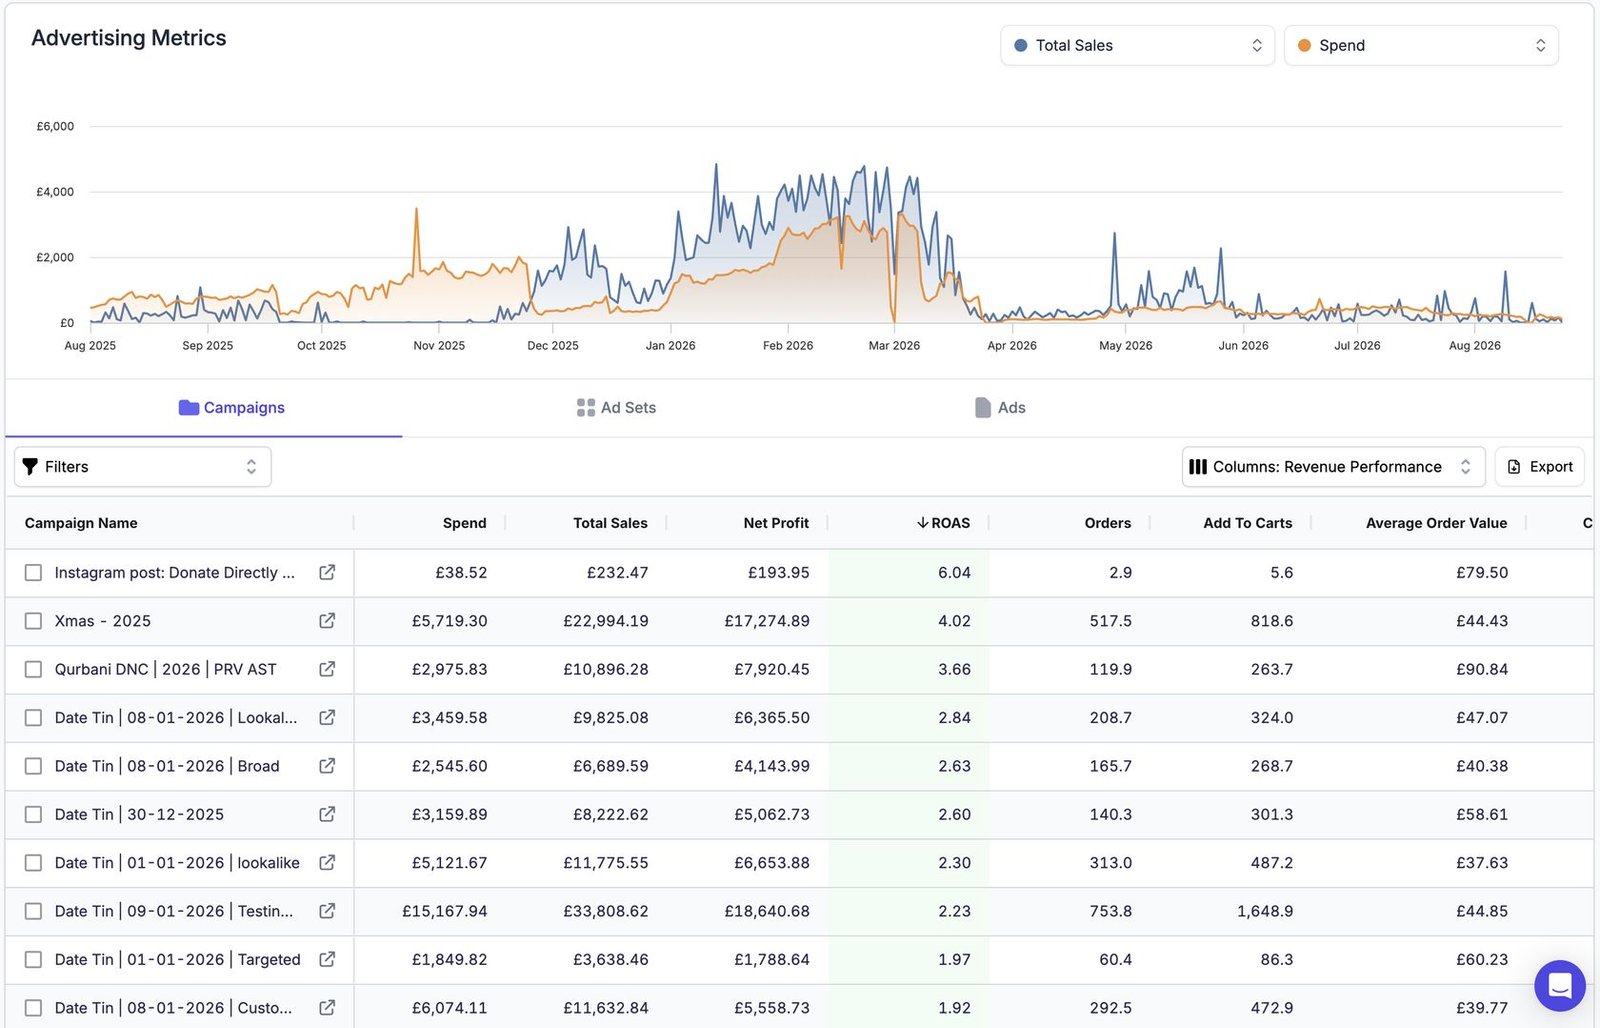Open the Total Sales metric dropdown

(1137, 45)
